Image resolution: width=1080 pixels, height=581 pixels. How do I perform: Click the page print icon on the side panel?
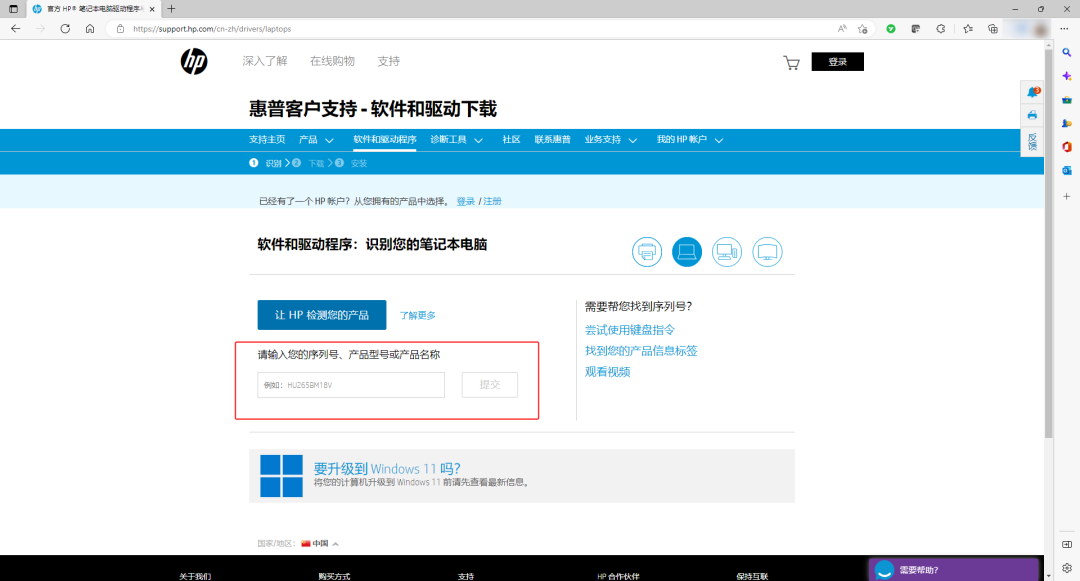pos(1032,115)
